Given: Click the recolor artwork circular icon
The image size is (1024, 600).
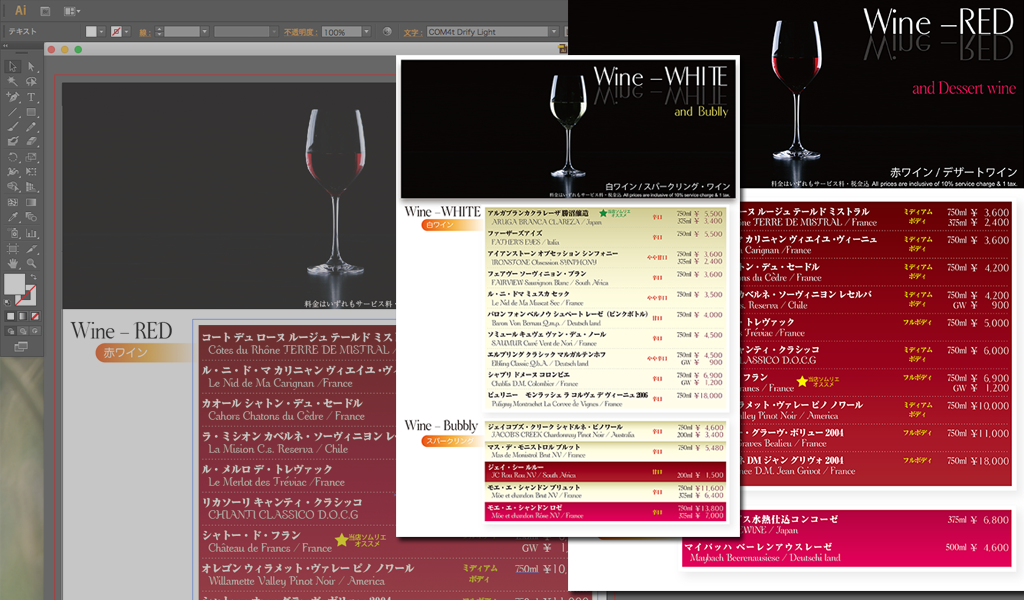Looking at the screenshot, I should click(x=387, y=31).
